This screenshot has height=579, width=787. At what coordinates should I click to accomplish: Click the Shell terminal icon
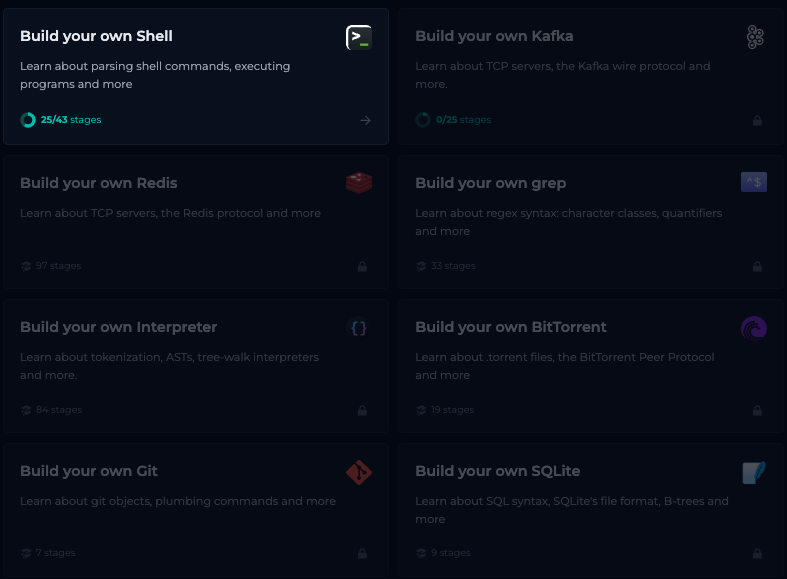[358, 38]
